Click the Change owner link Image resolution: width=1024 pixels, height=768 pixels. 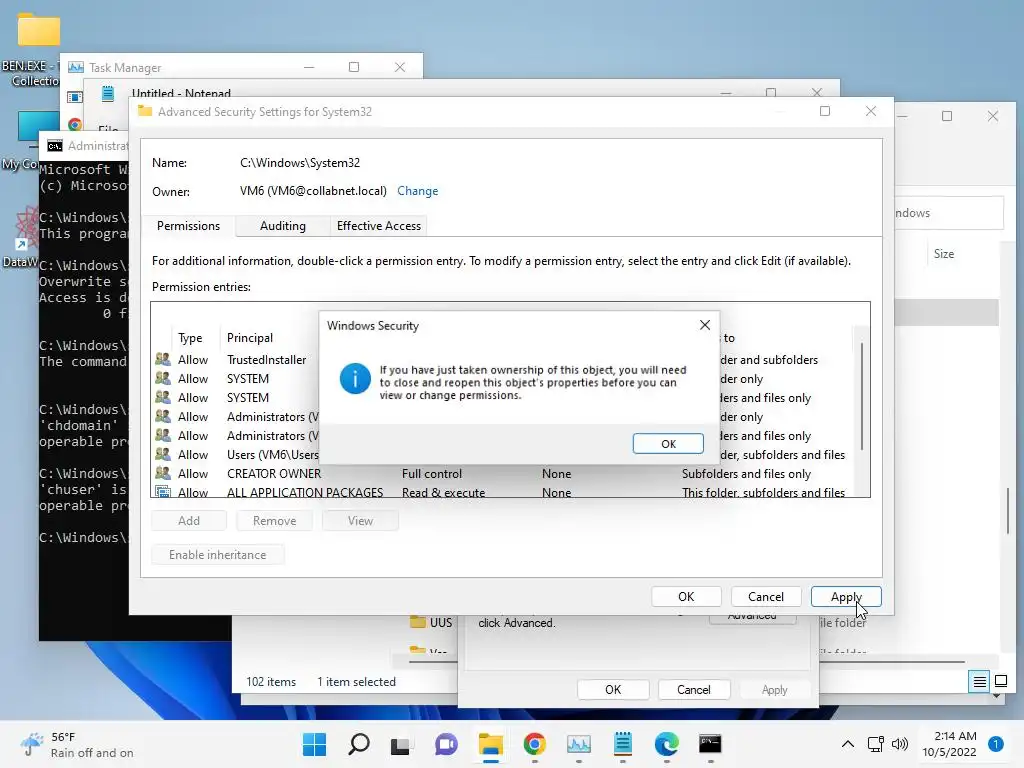pyautogui.click(x=417, y=191)
